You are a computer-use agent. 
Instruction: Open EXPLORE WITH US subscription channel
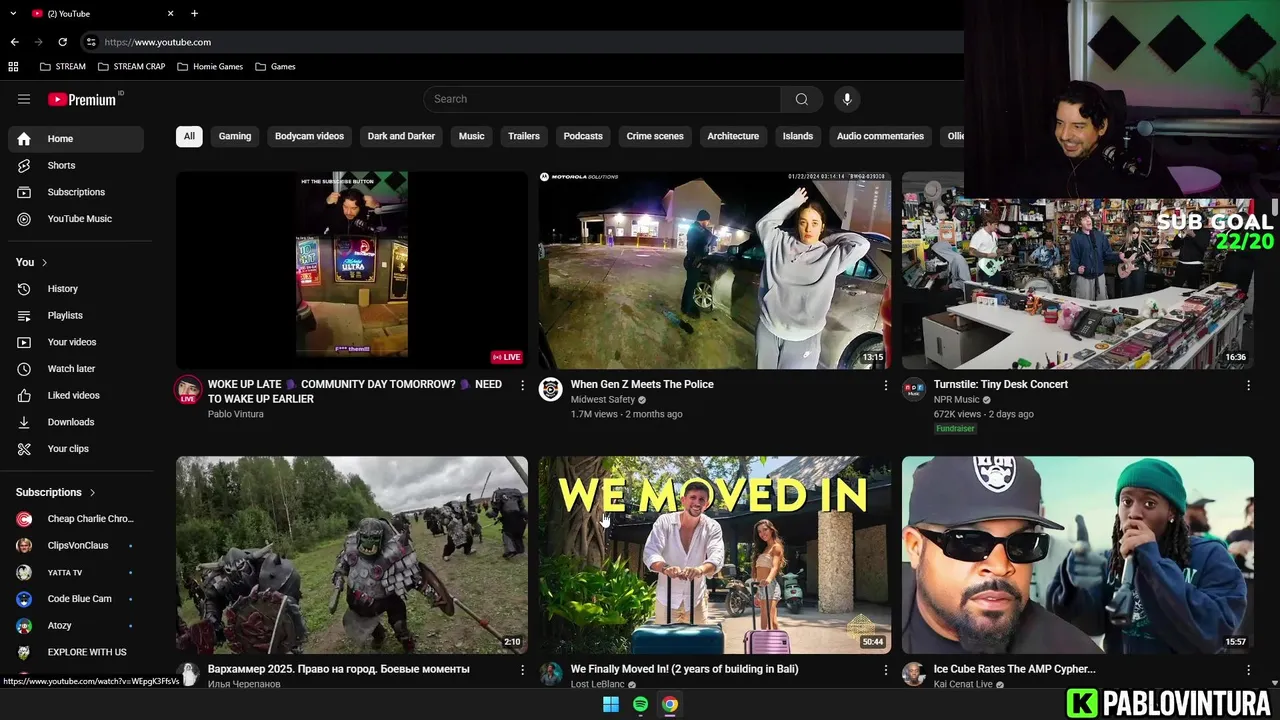76,652
